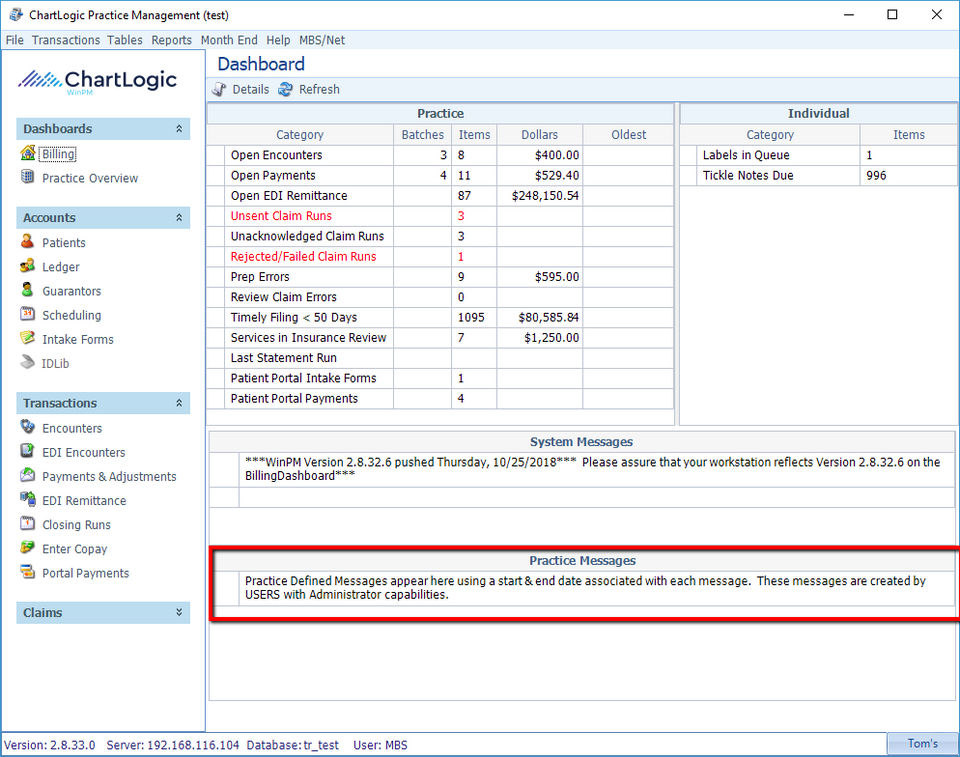Click the Patients person icon
The height and width of the screenshot is (757, 960).
28,241
